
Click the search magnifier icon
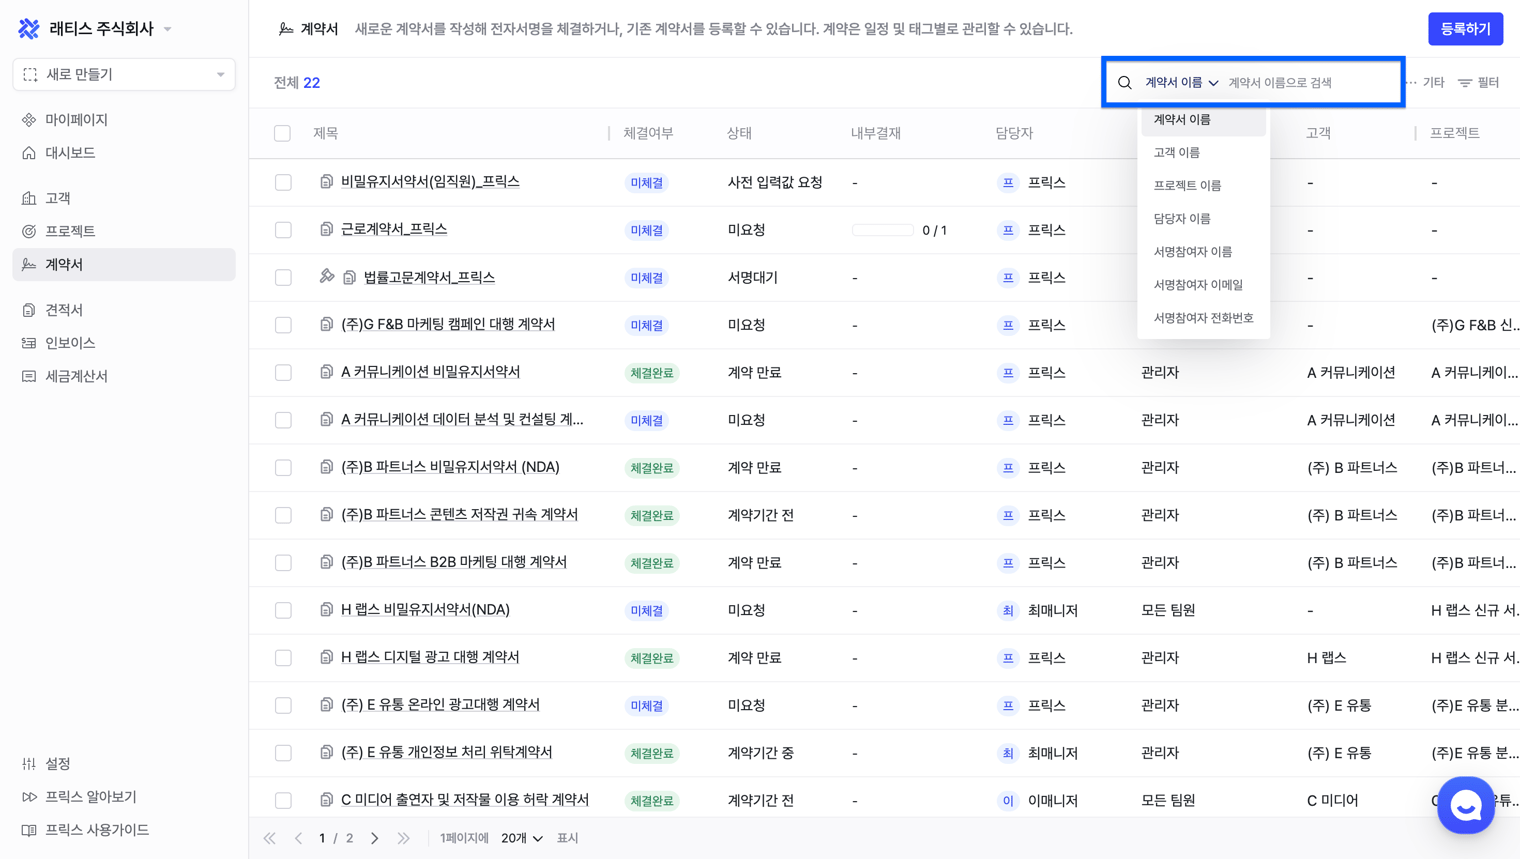1125,83
